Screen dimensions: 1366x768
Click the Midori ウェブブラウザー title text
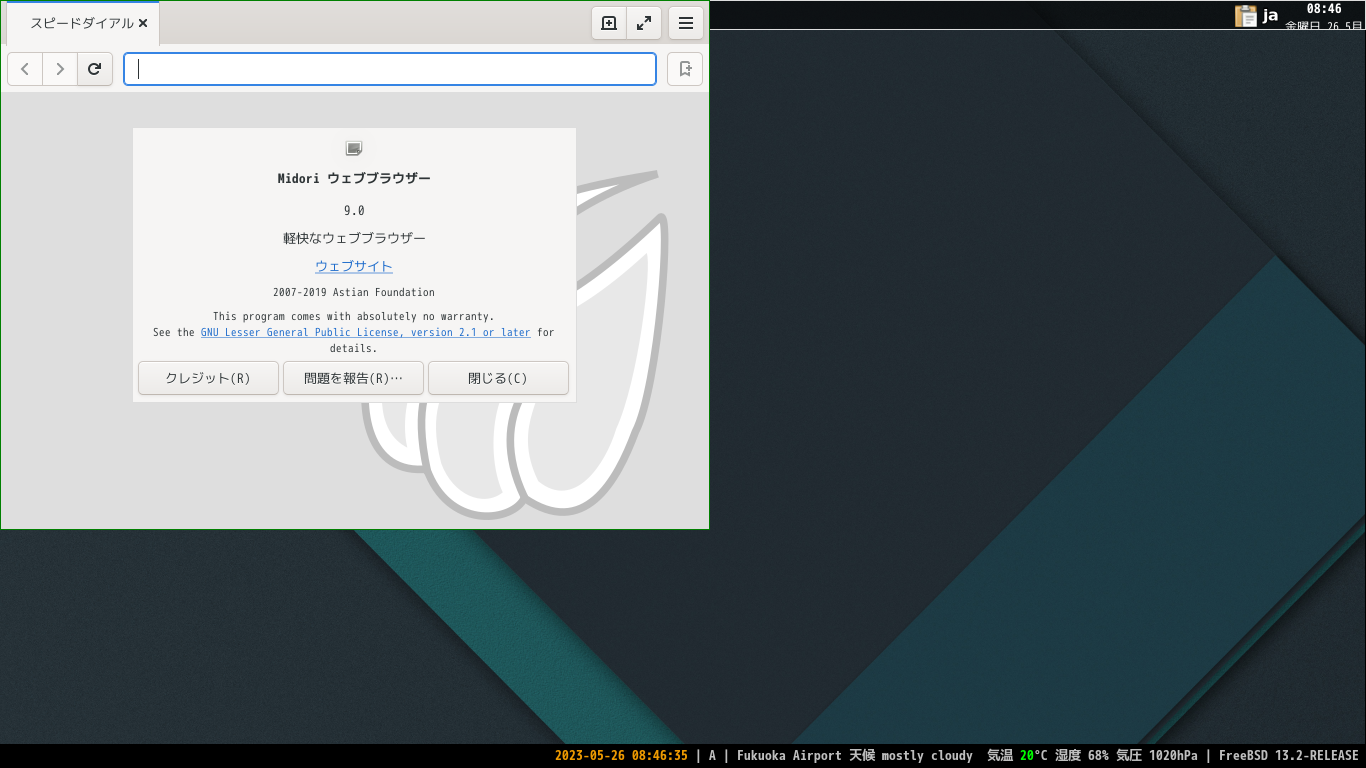point(354,178)
